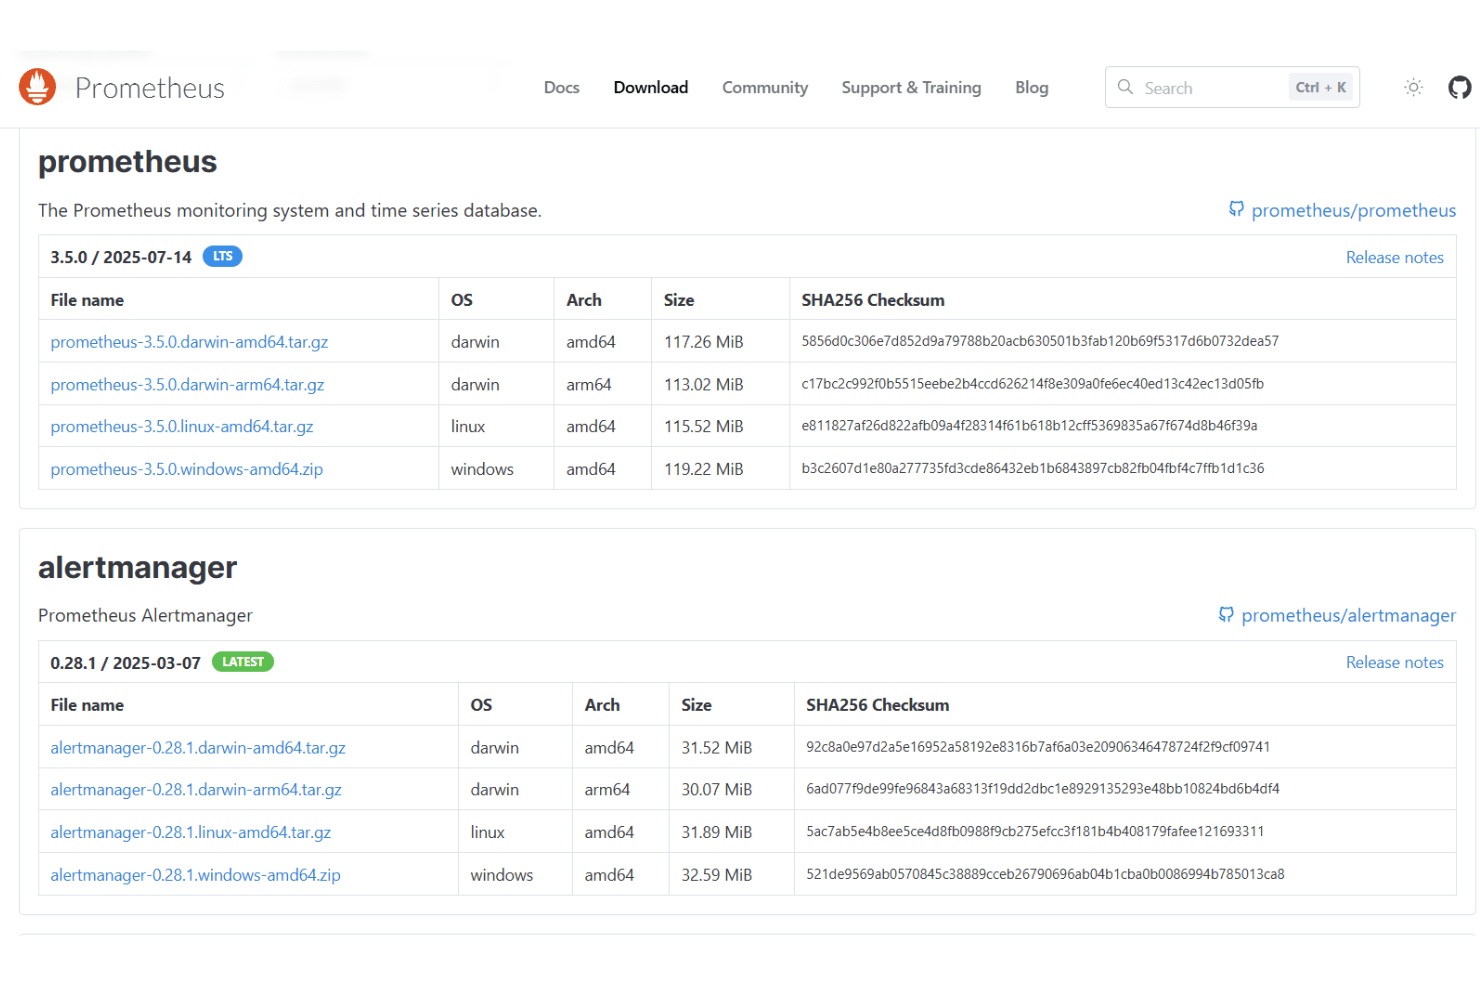Open Release notes for alertmanager 0.28.1
Image resolution: width=1480 pixels, height=987 pixels.
[x=1394, y=662]
